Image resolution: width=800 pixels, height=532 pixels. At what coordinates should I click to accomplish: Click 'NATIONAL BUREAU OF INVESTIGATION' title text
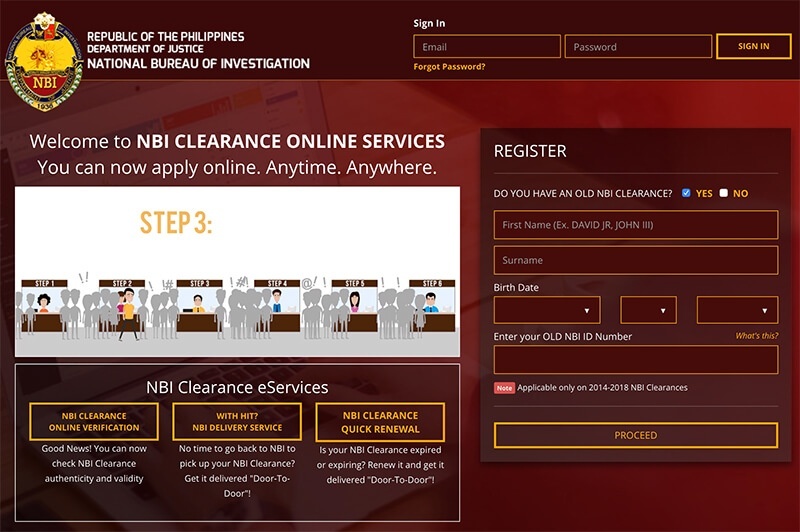click(x=198, y=64)
